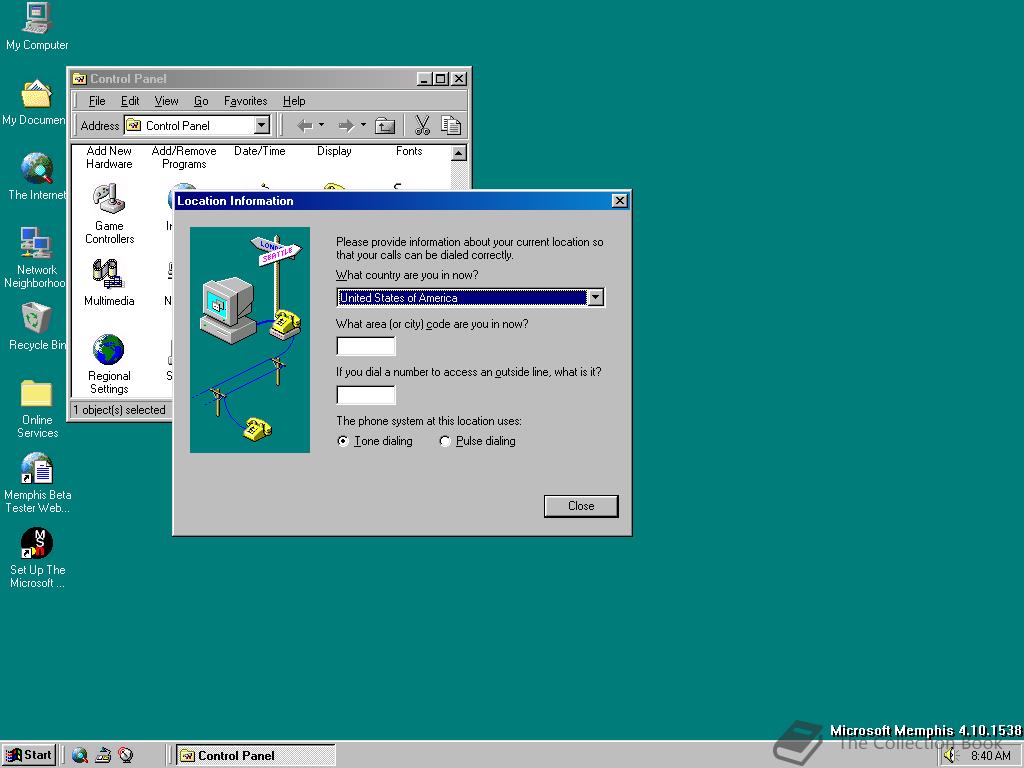Click Back arrow in Control Panel toolbar
This screenshot has height=768, width=1024.
(x=304, y=125)
